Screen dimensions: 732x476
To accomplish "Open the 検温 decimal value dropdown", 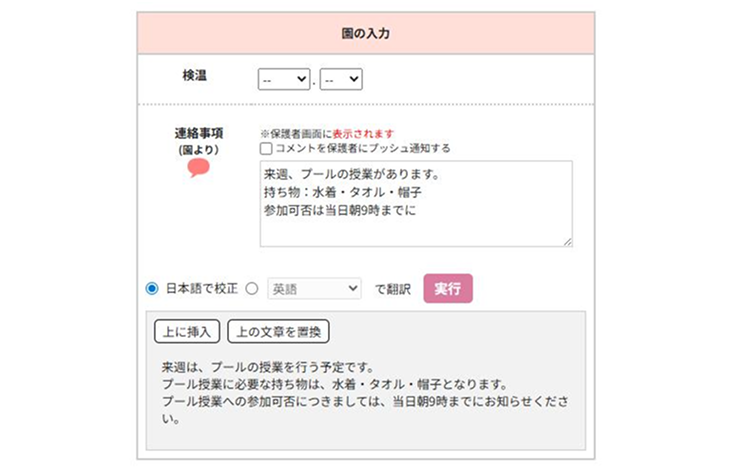I will coord(341,79).
